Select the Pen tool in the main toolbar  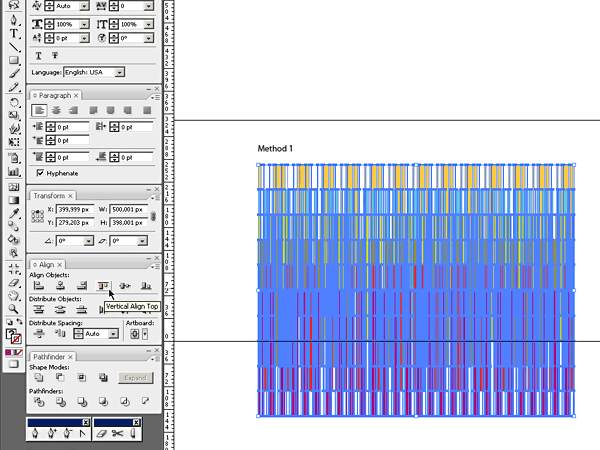pos(14,20)
